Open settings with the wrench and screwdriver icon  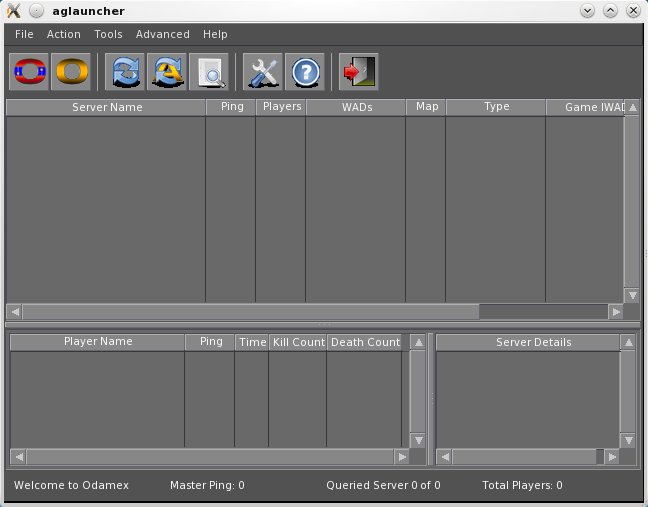263,72
